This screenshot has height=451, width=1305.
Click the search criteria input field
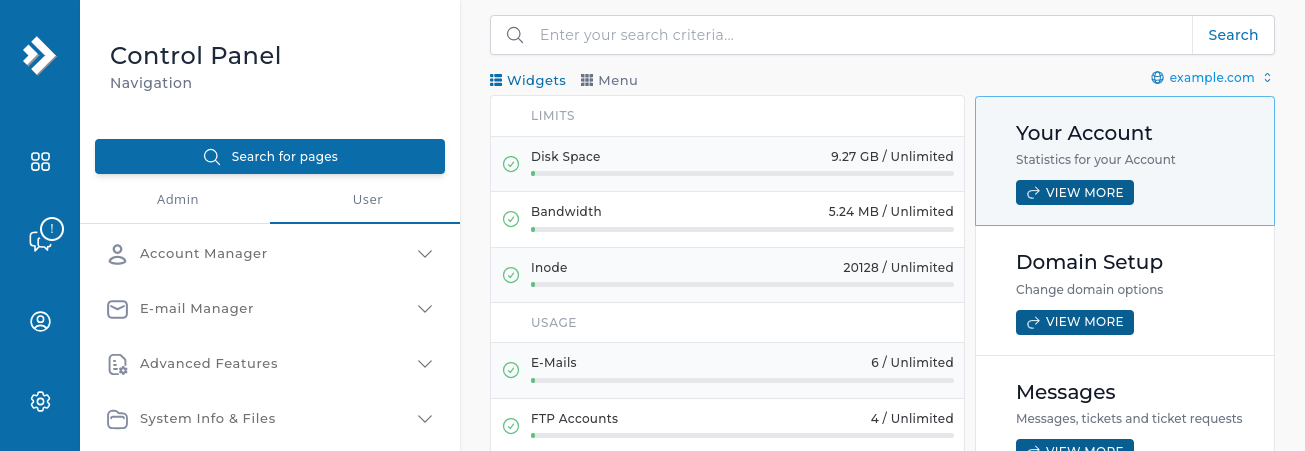860,35
